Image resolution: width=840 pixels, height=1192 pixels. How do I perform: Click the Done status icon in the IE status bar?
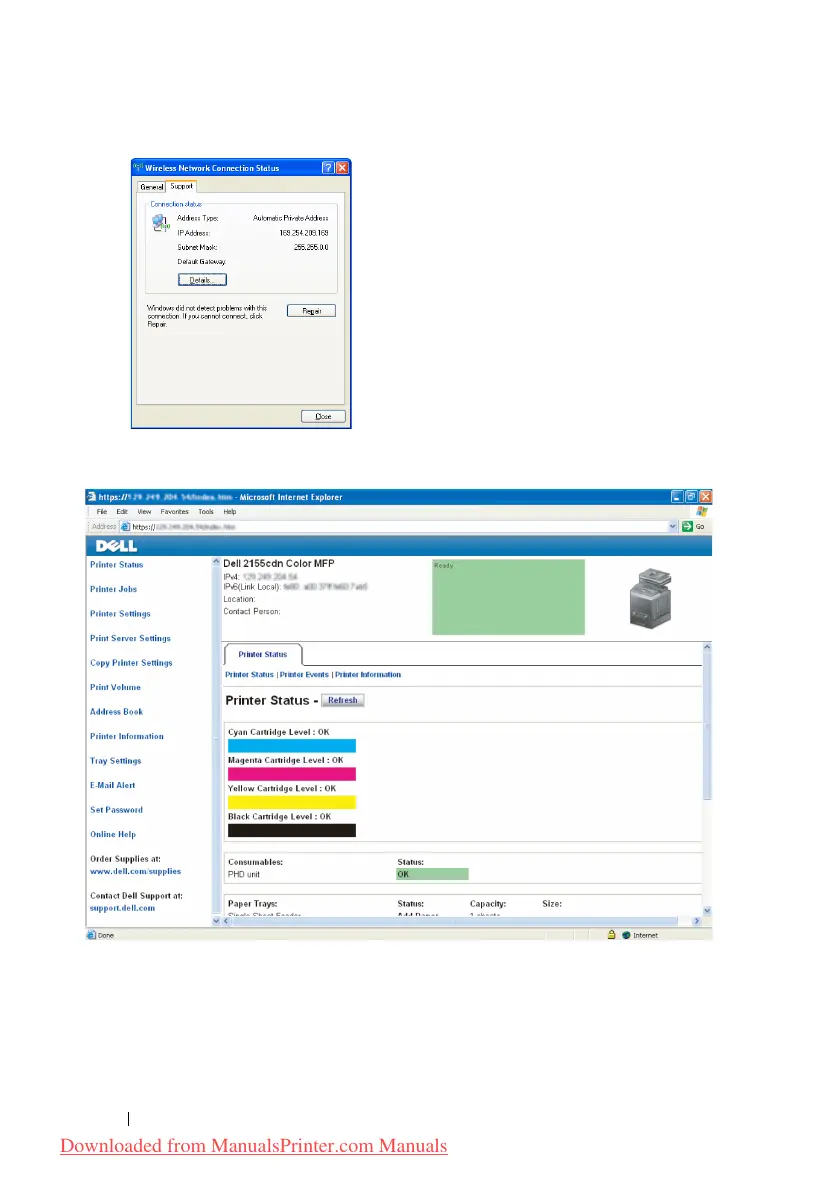pos(91,935)
